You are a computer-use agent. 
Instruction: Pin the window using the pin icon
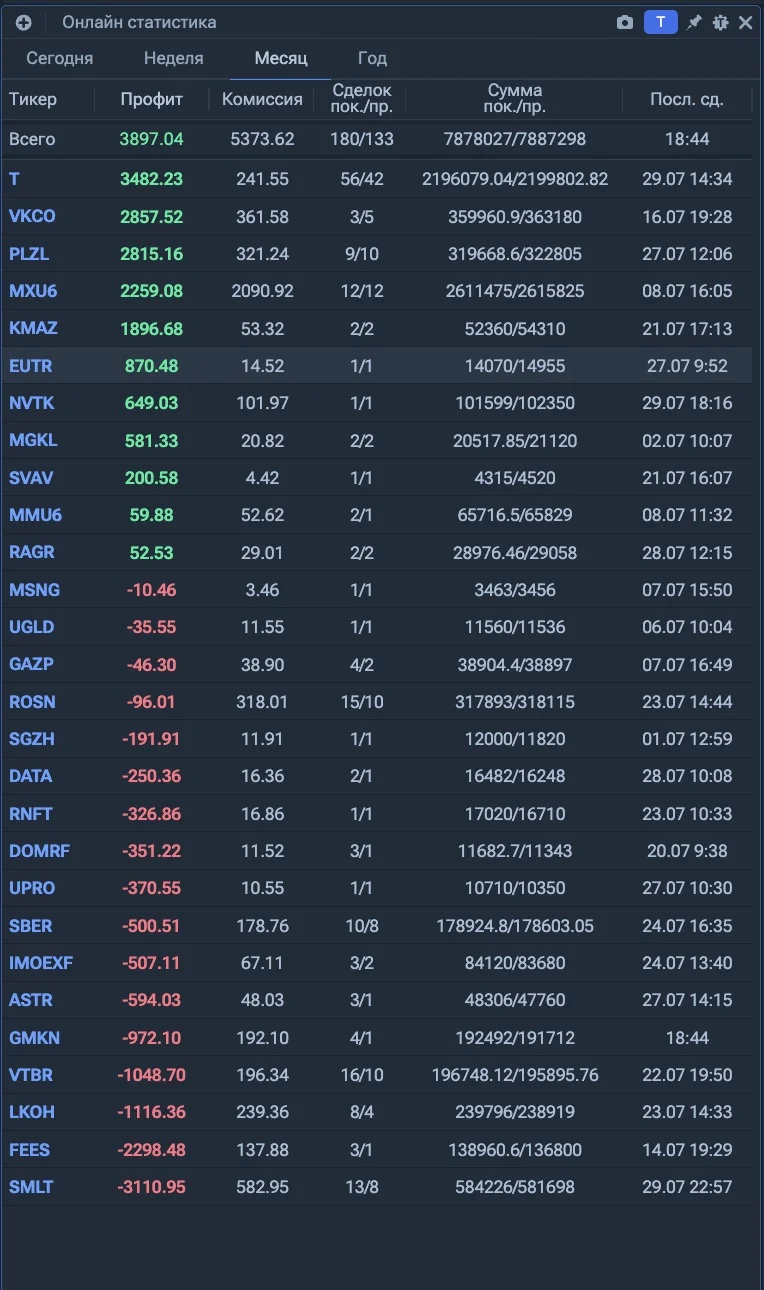pyautogui.click(x=694, y=22)
